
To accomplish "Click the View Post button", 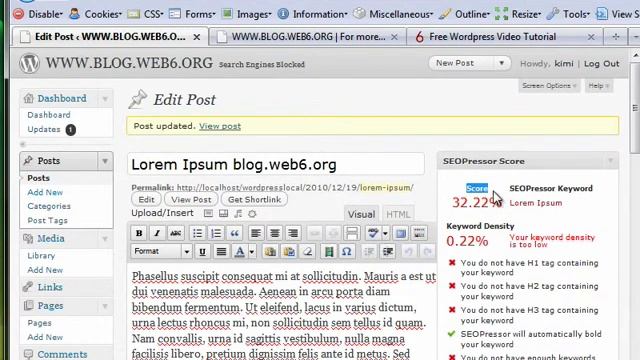I will (191, 200).
